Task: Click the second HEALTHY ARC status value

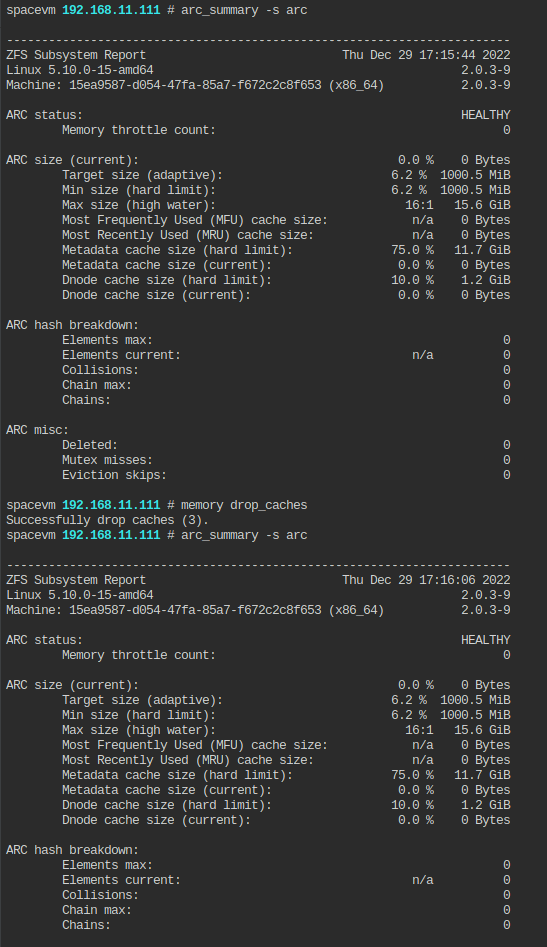Action: [x=485, y=640]
